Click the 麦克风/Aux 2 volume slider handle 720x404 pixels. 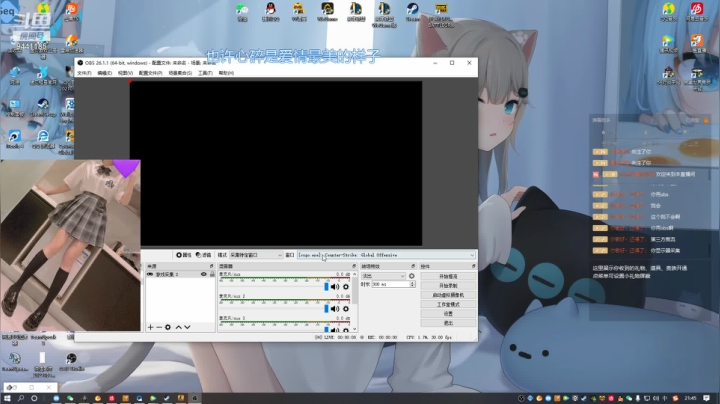[326, 309]
